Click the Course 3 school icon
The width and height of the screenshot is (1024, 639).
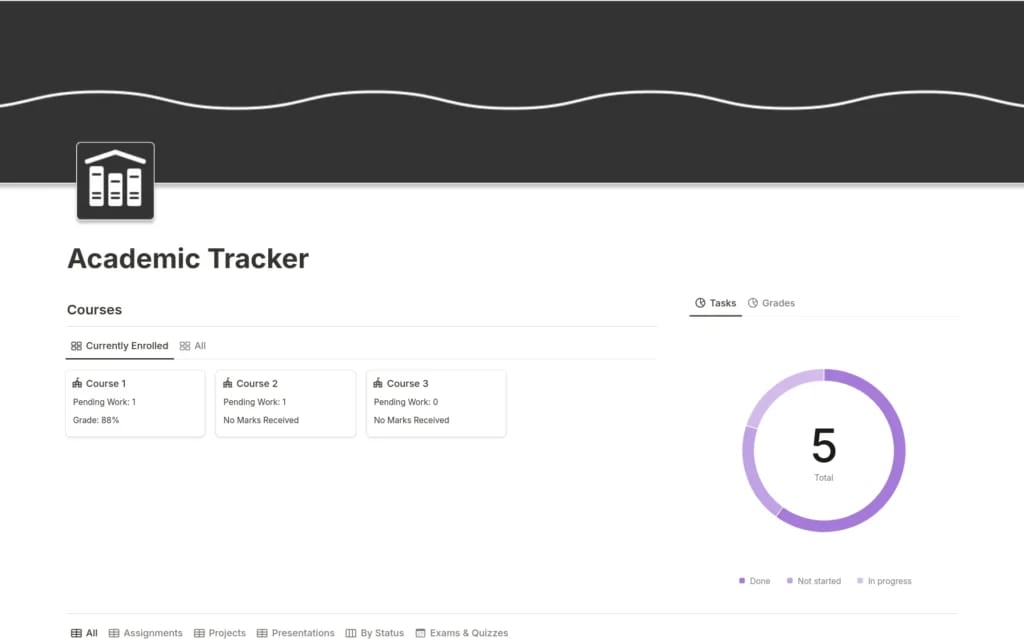click(x=379, y=383)
